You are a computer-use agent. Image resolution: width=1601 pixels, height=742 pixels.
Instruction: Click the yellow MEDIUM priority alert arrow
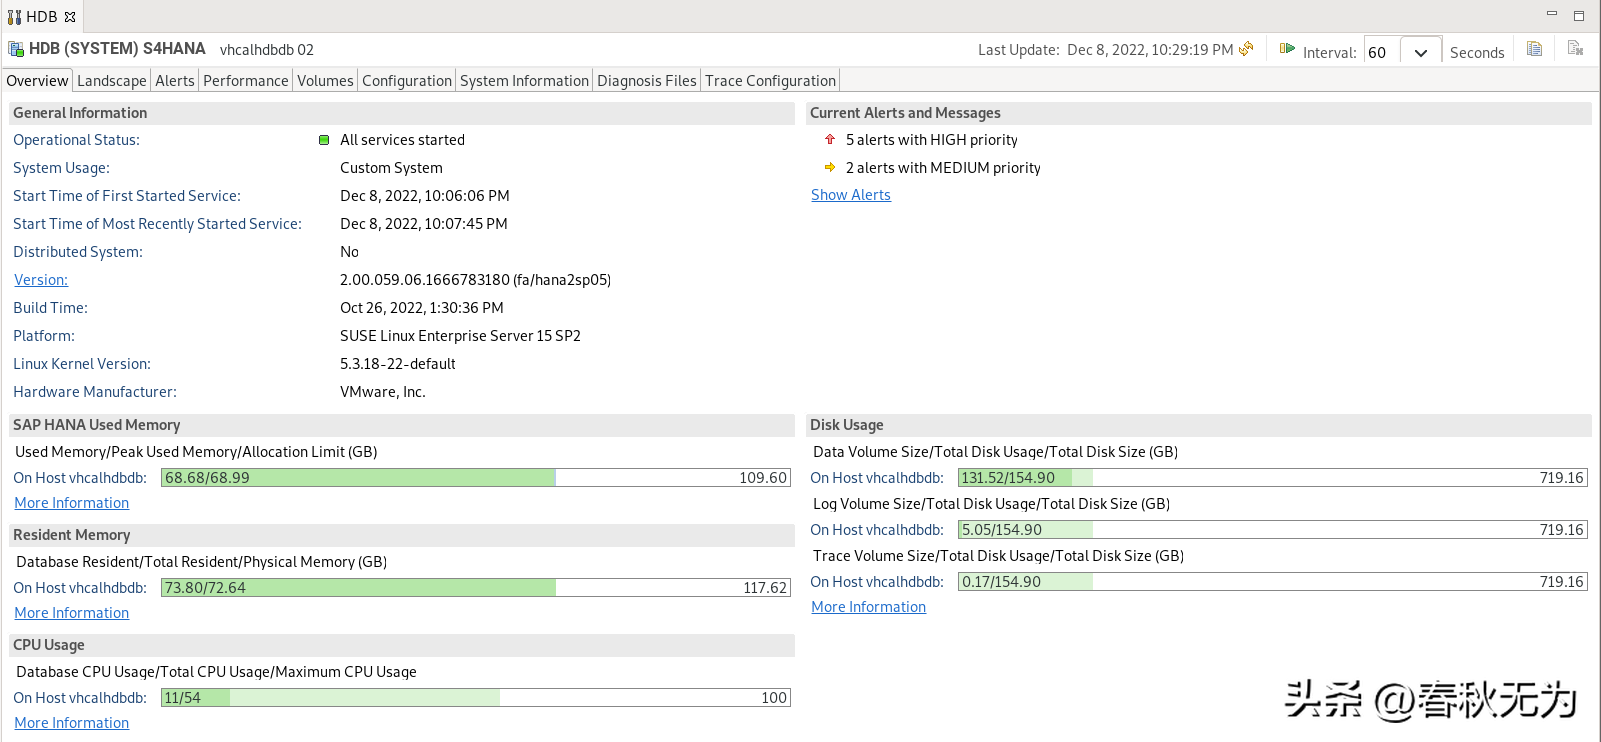pos(830,168)
